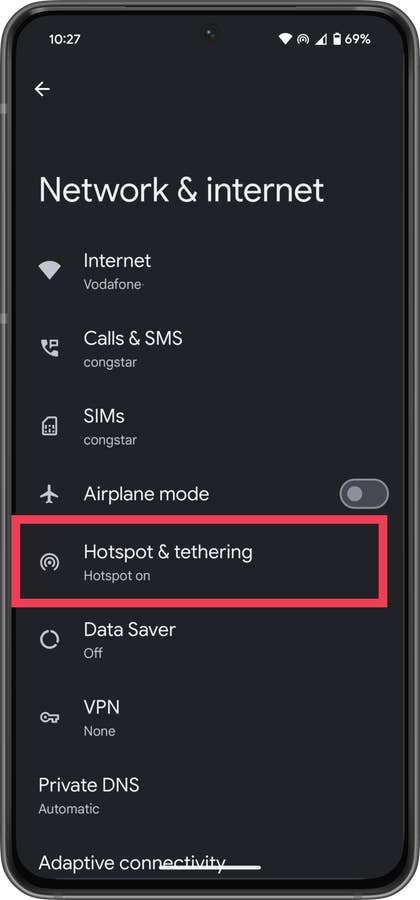Click the hotspot icon beside Hotspot & tethering
The image size is (420, 900).
[x=49, y=561]
